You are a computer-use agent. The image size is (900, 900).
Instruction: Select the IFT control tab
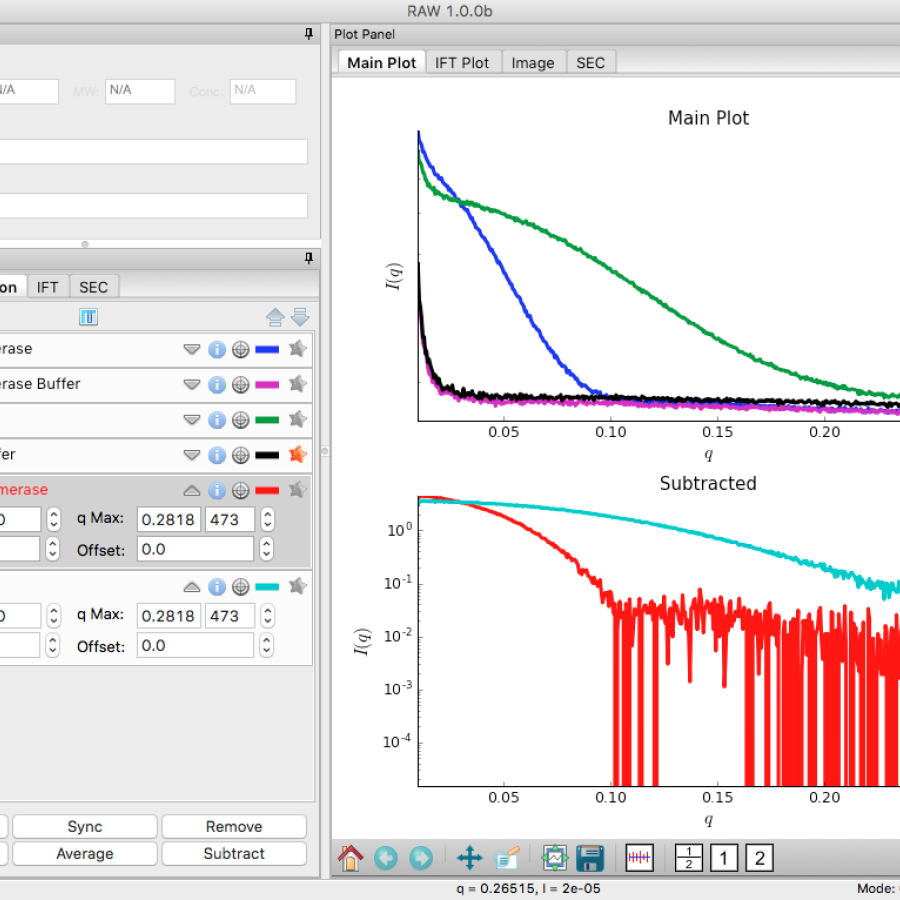[x=48, y=287]
